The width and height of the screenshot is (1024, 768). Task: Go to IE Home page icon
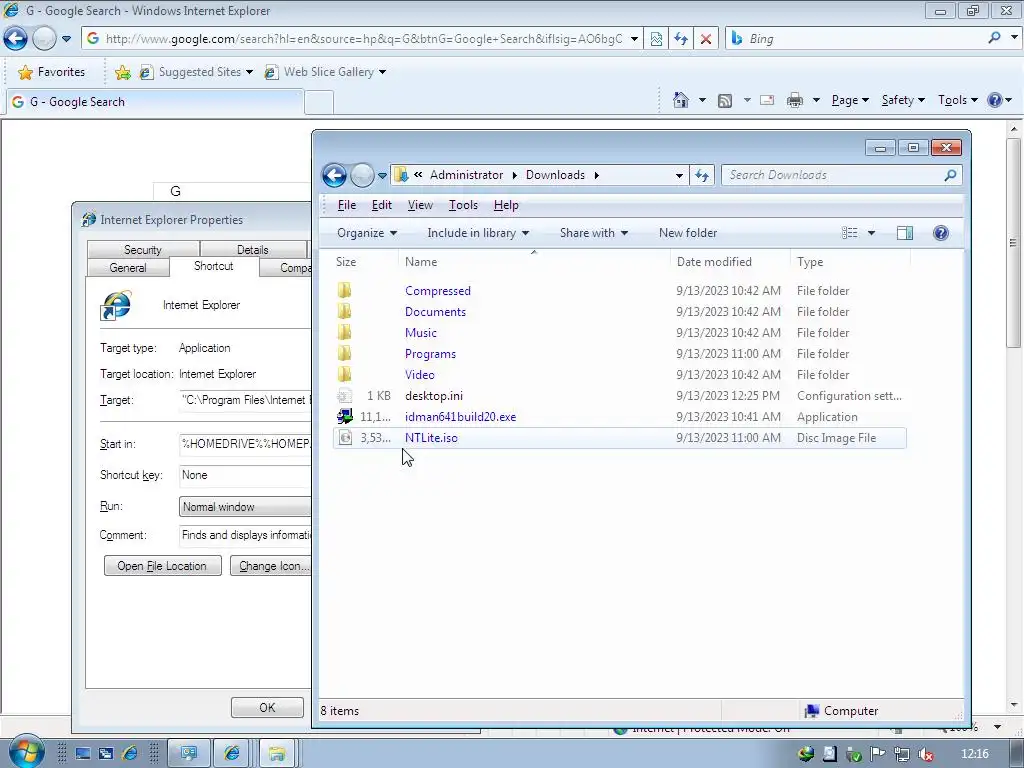point(680,100)
